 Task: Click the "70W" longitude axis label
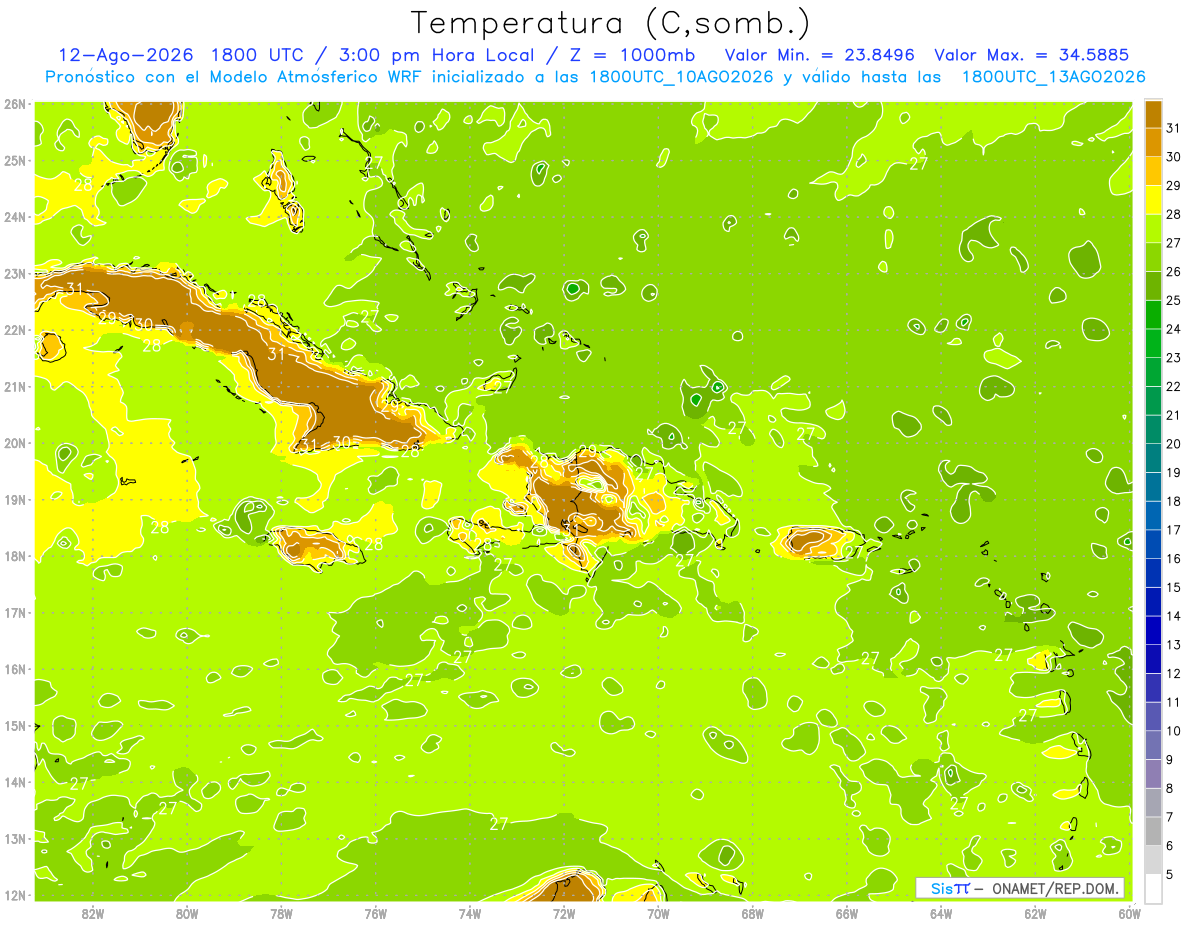click(x=658, y=913)
